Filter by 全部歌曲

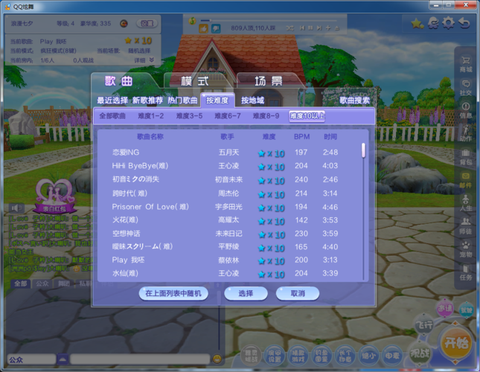pos(112,116)
